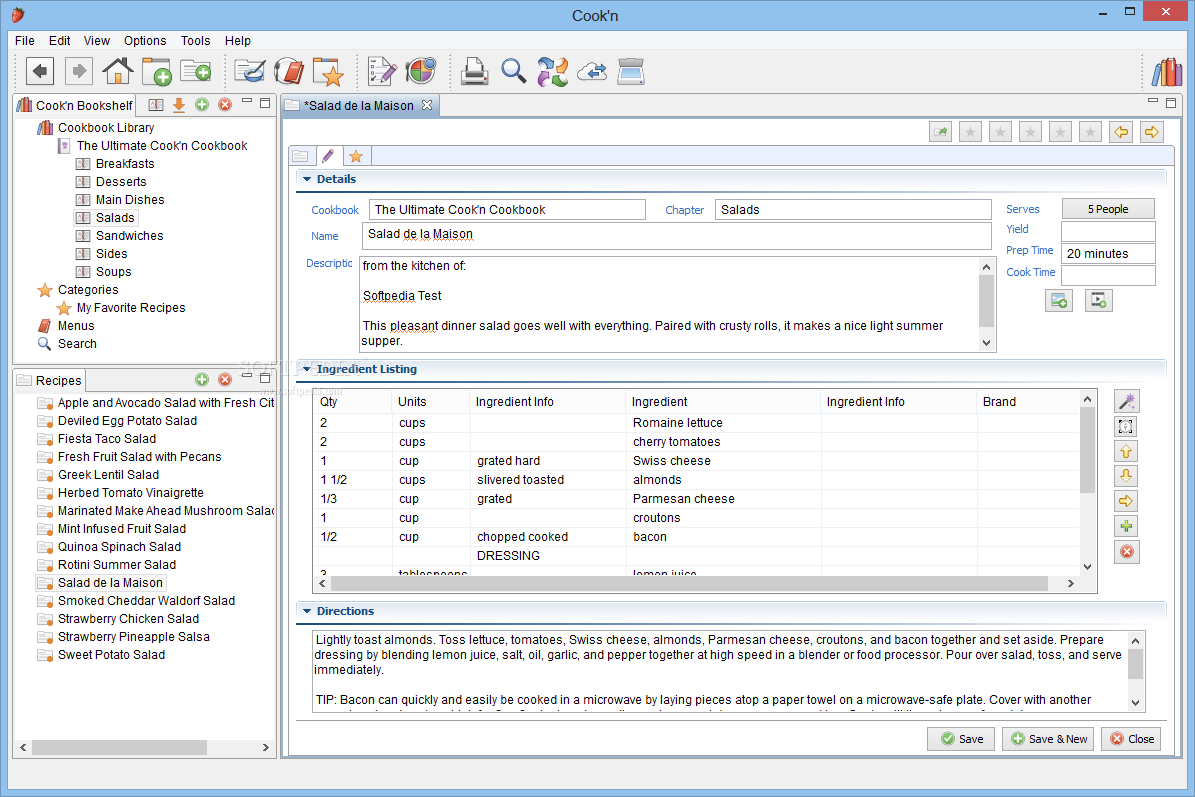Open the Tools menu
The width and height of the screenshot is (1195, 797).
(x=195, y=40)
